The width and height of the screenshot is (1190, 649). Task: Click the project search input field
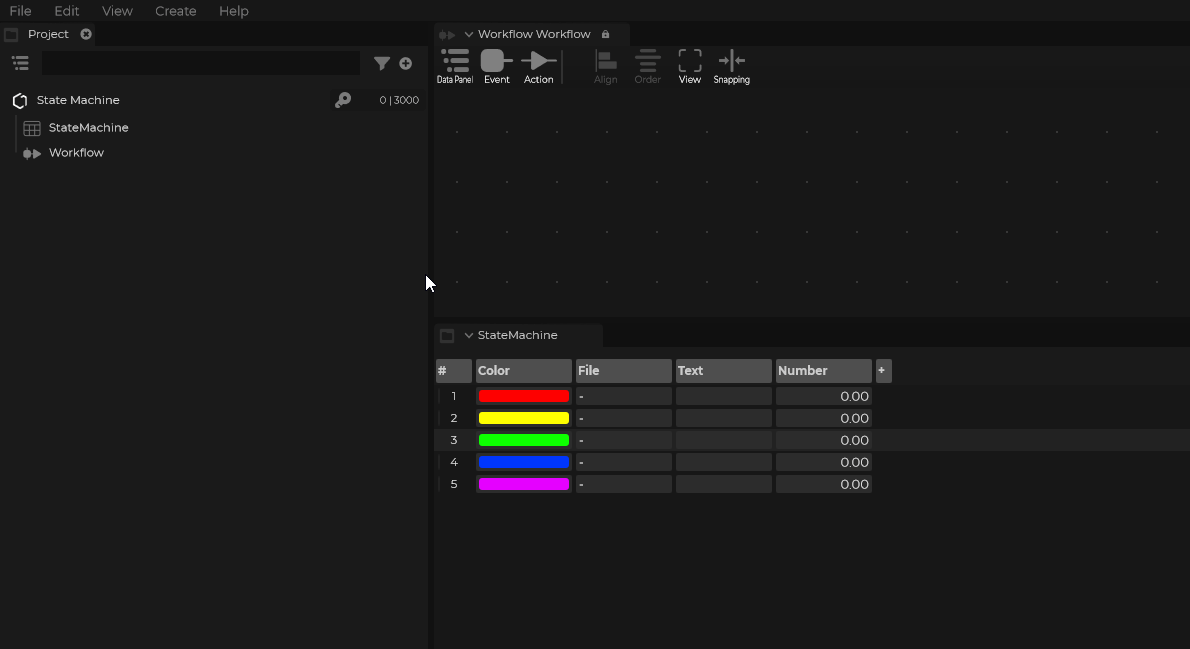pyautogui.click(x=200, y=63)
